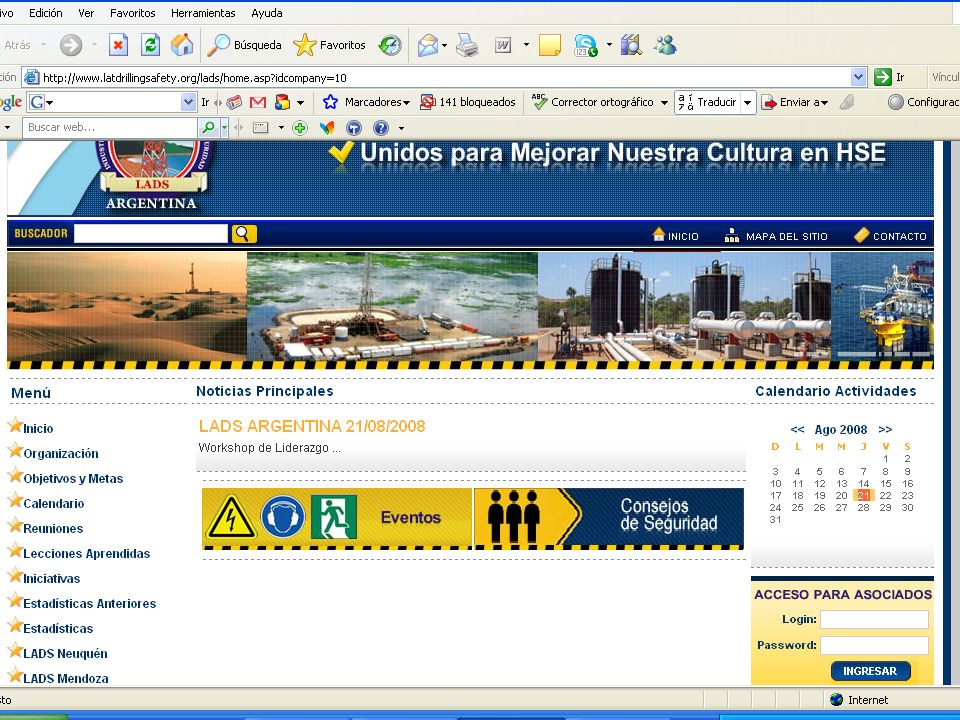Image resolution: width=960 pixels, height=720 pixels.
Task: Open the Messenger people icon
Action: click(x=665, y=45)
